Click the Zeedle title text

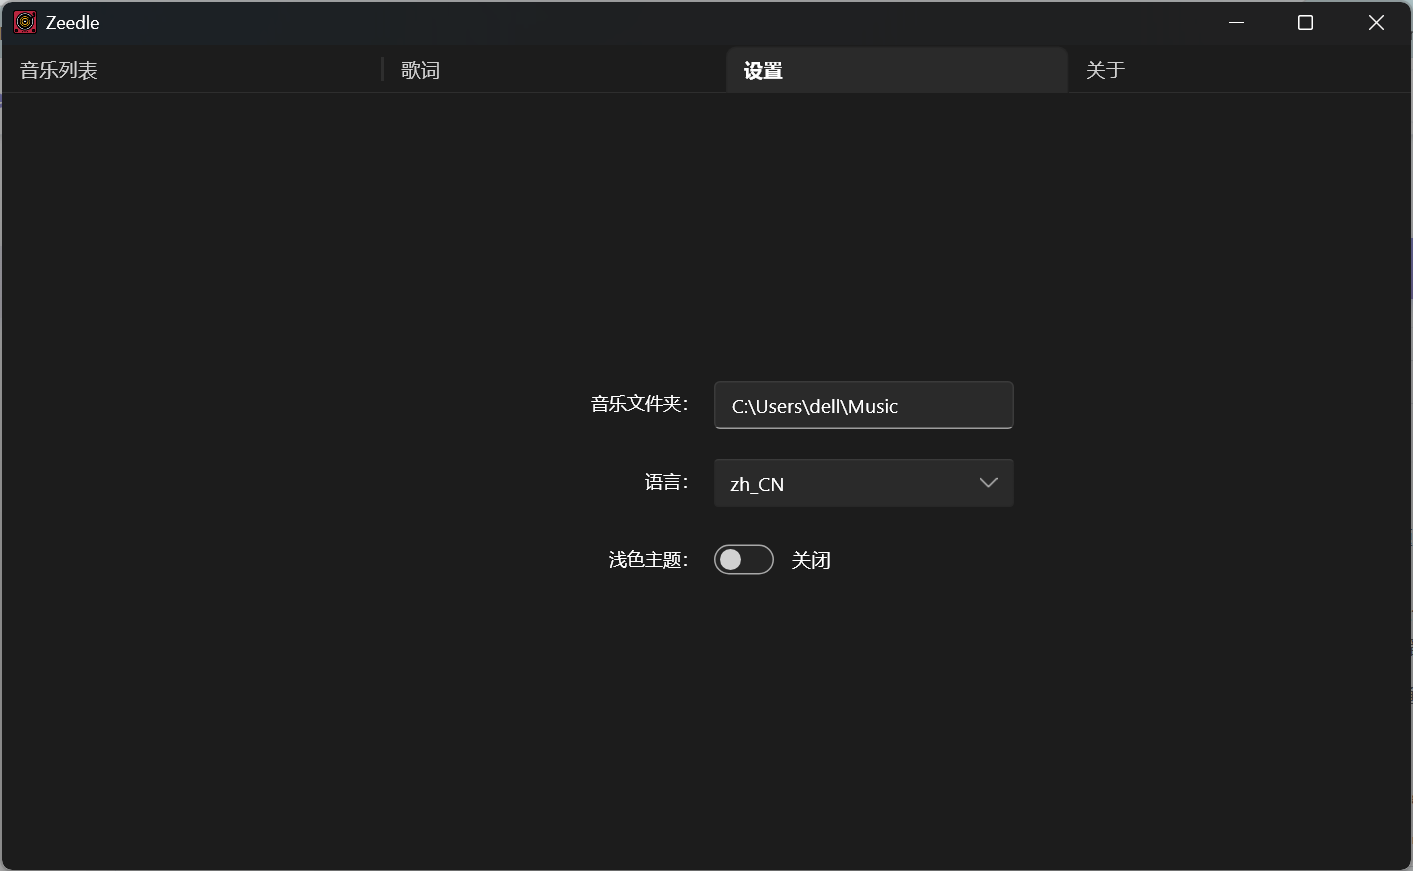tap(73, 22)
